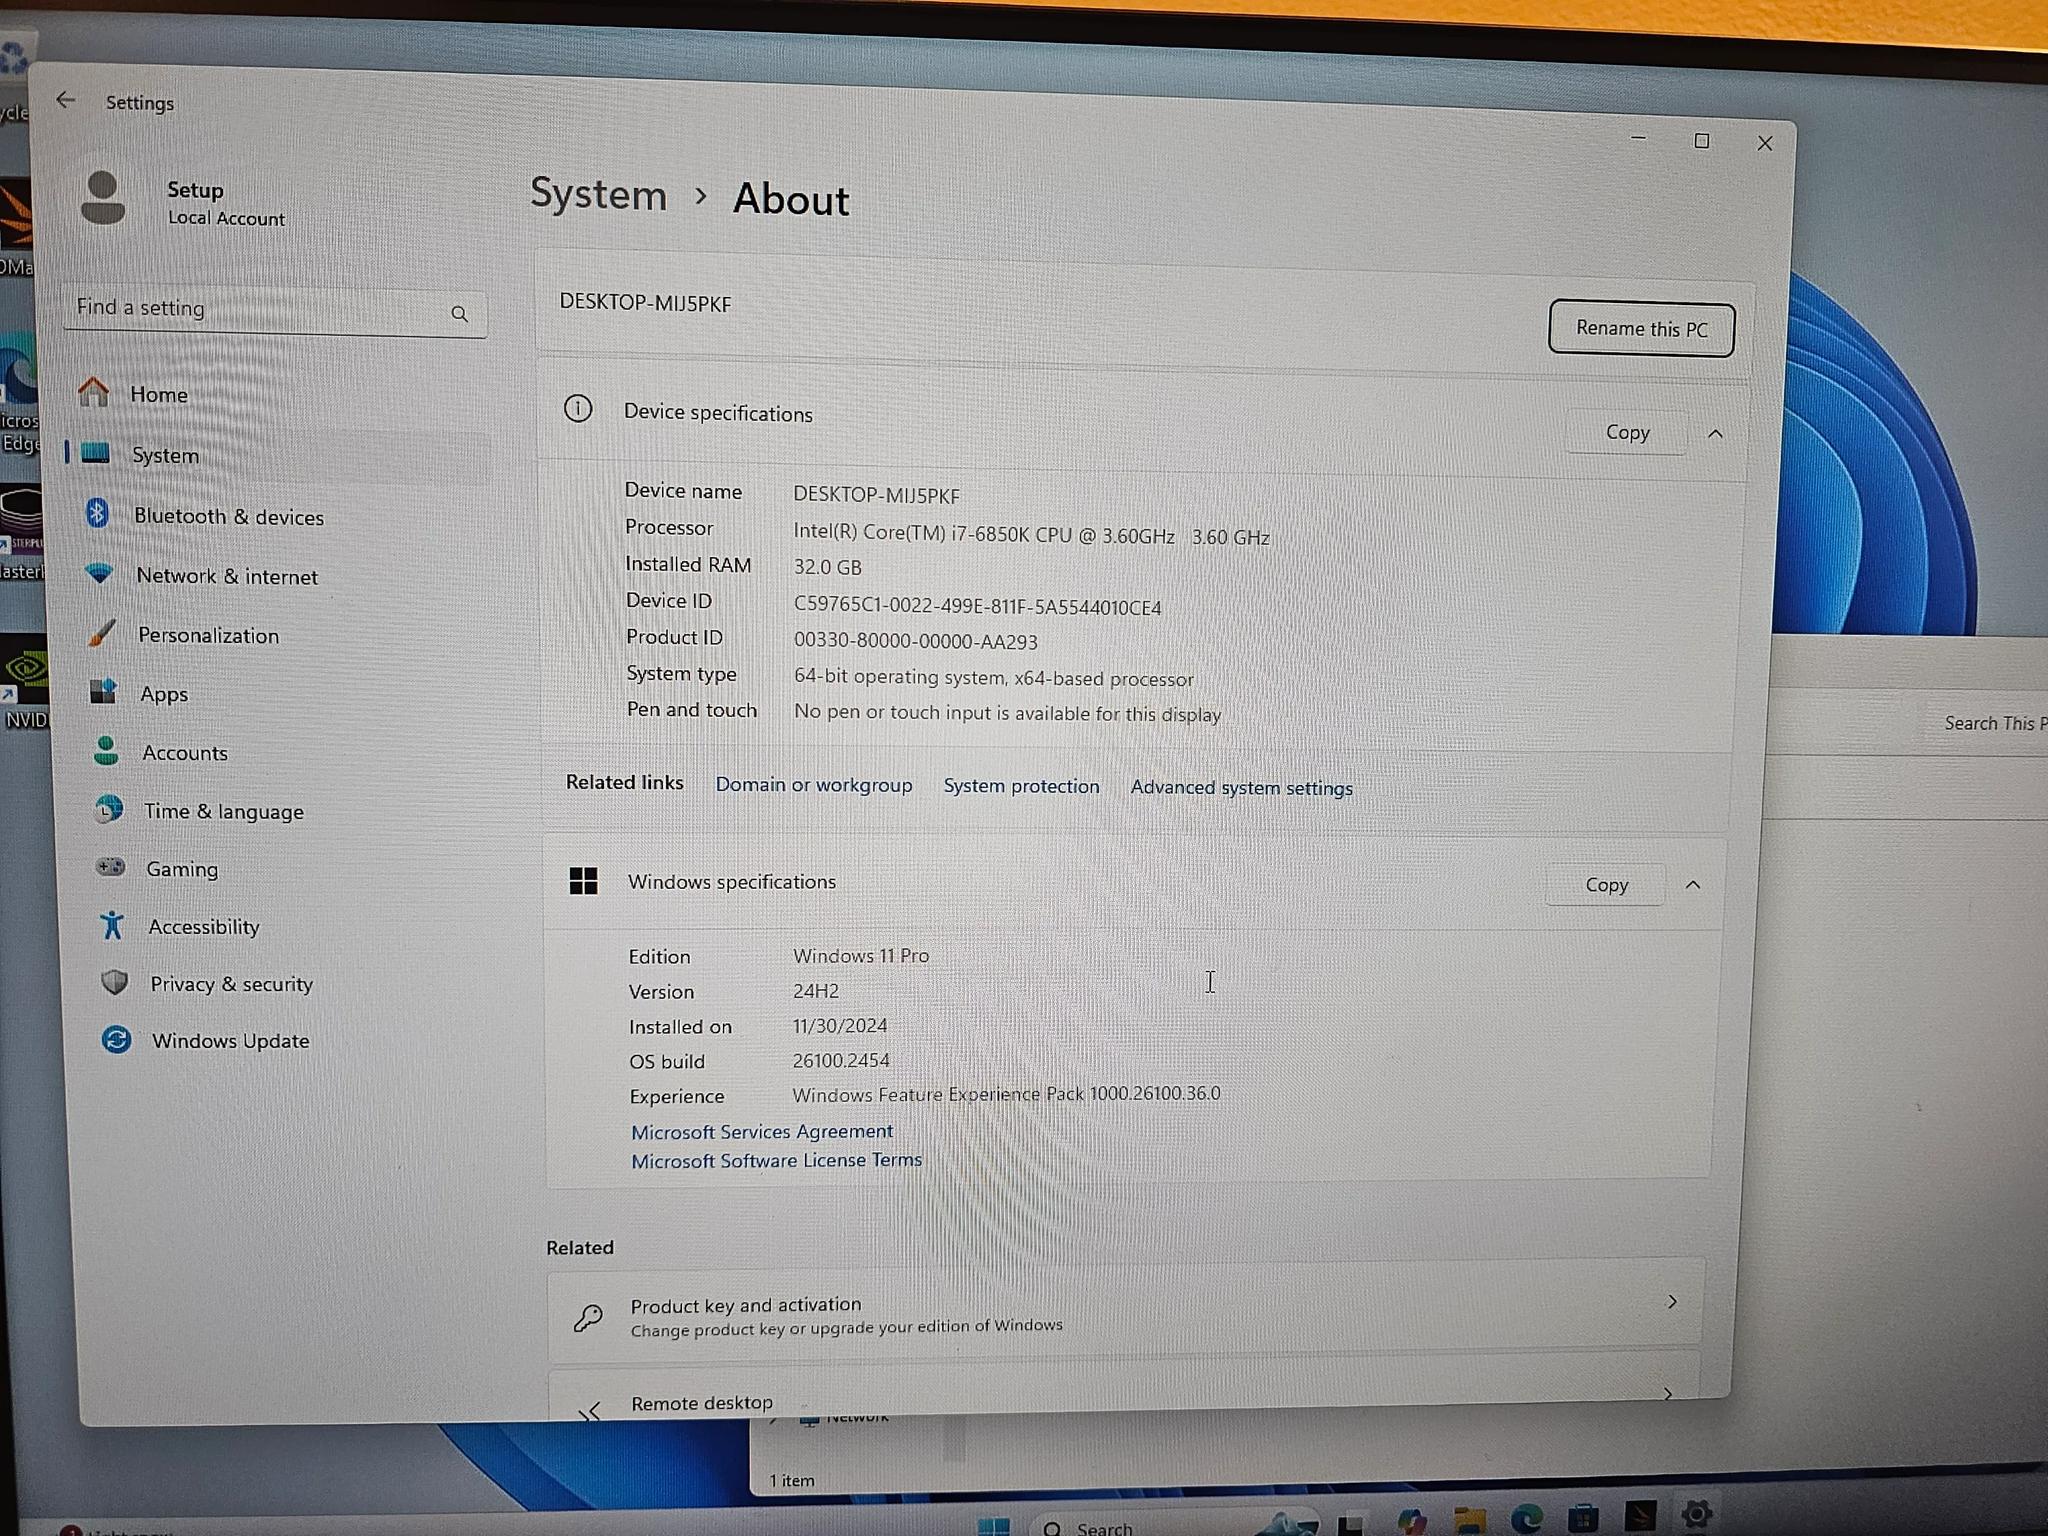The image size is (2048, 1536).
Task: Click the Settings gear taskbar icon
Action: [1696, 1515]
